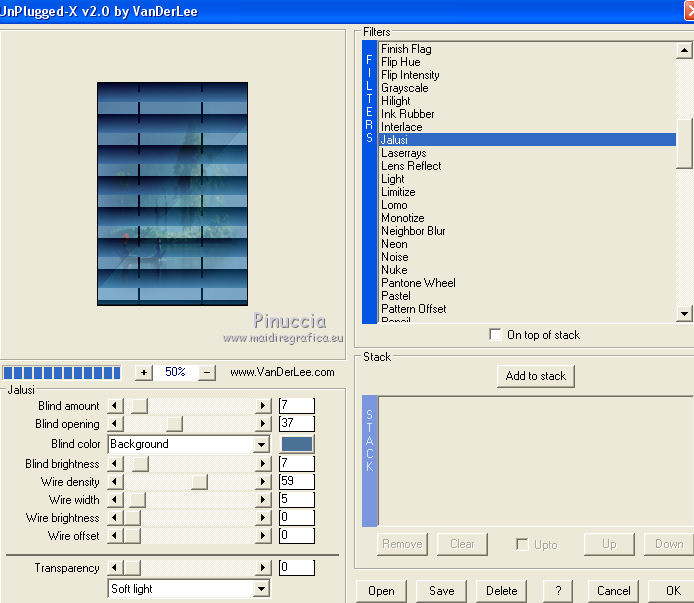The image size is (694, 603).
Task: Open Soft light blend mode dropdown
Action: [x=262, y=589]
